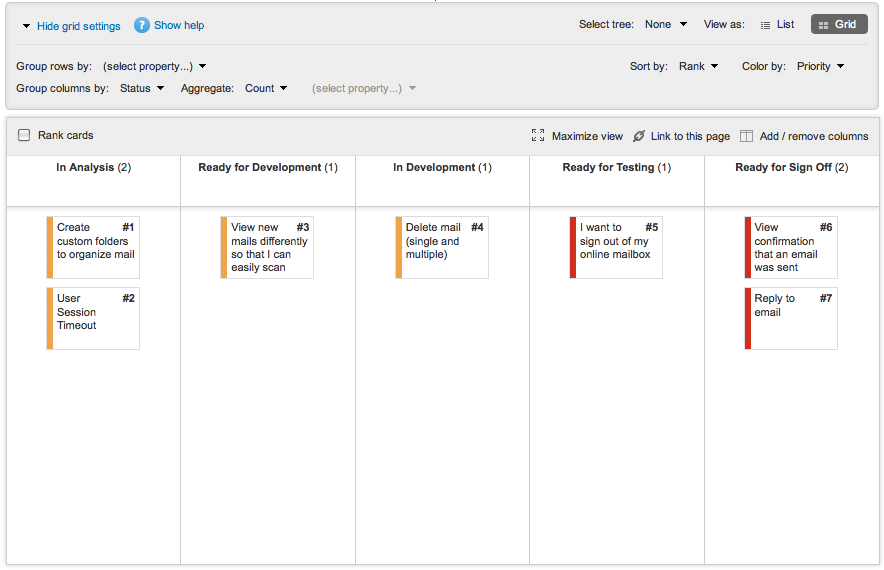Click the Maximize view icon
The width and height of the screenshot is (884, 570).
click(538, 136)
